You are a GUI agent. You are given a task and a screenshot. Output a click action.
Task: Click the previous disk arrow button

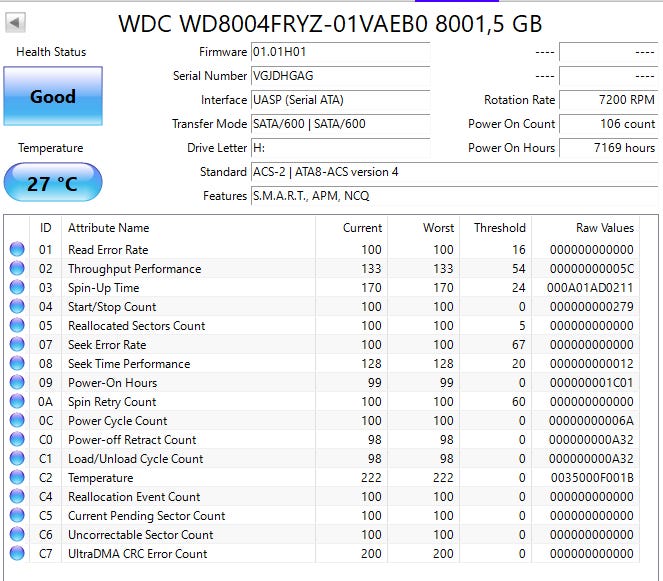(x=15, y=22)
